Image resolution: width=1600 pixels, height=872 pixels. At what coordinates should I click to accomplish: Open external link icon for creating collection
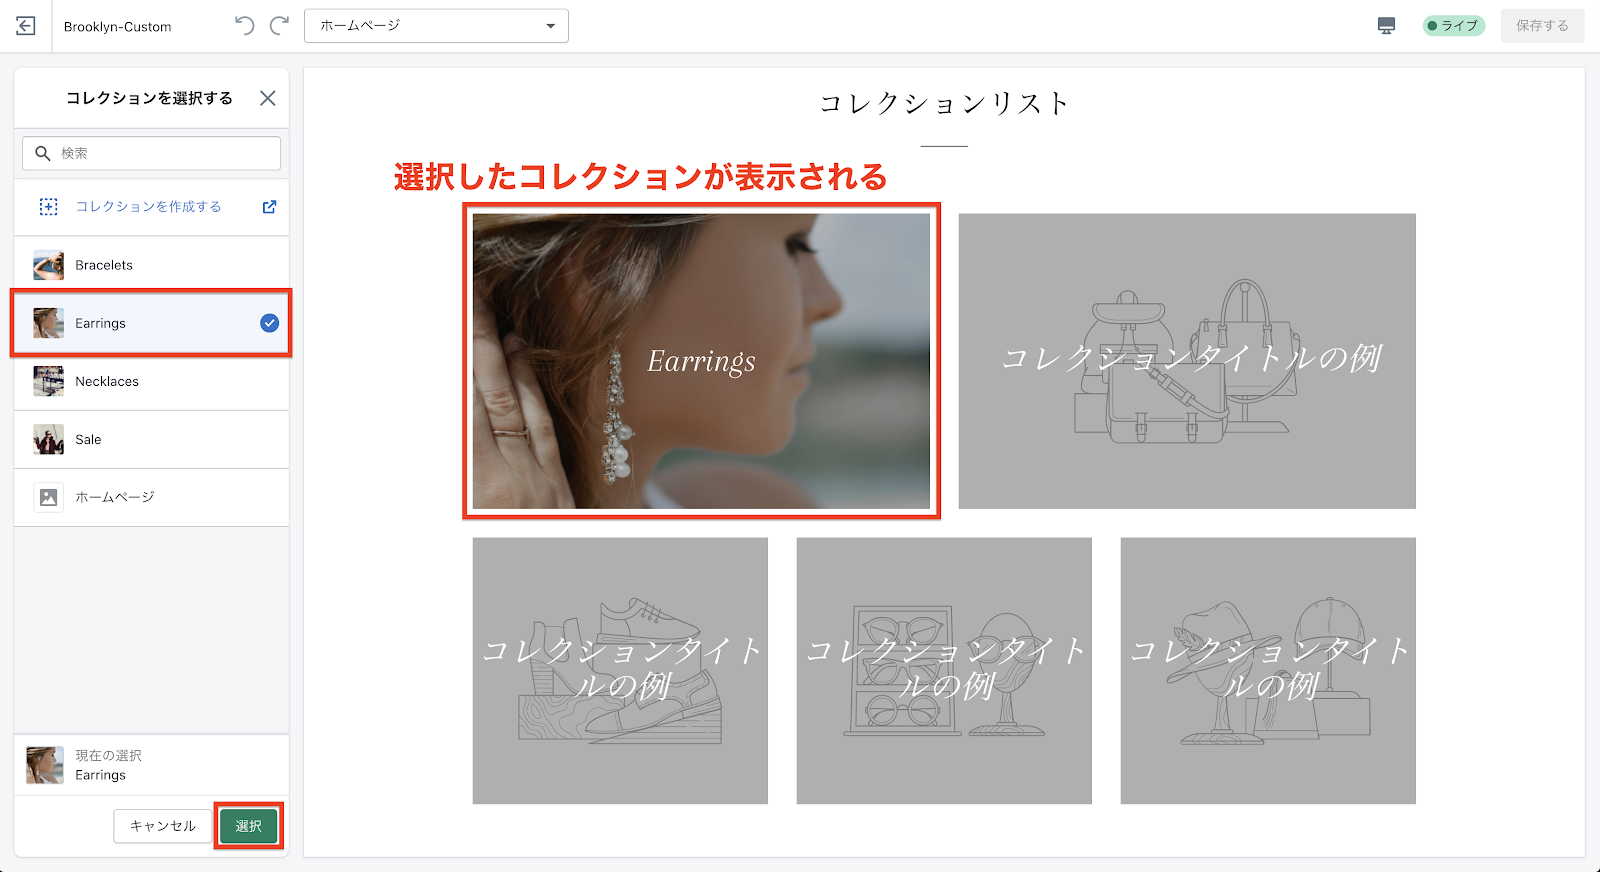pos(269,207)
